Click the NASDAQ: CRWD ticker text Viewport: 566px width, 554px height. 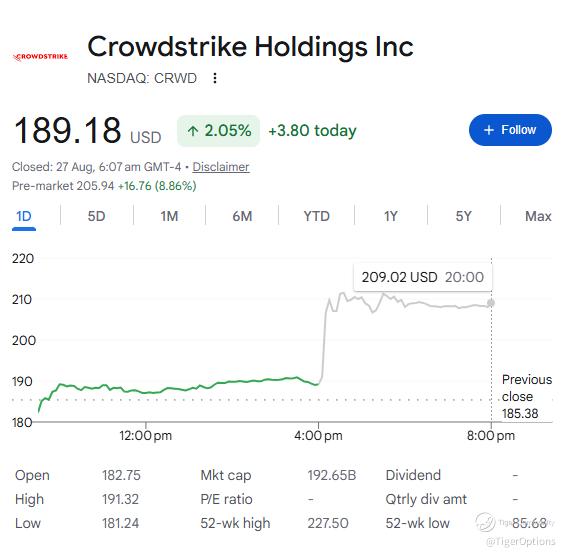[142, 78]
